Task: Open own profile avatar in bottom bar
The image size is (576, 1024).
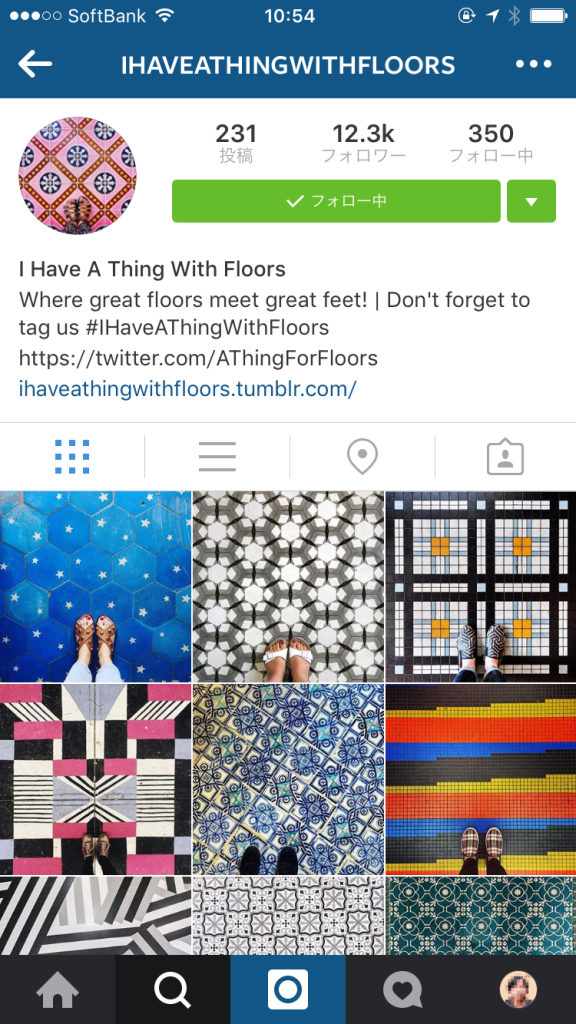Action: click(x=519, y=990)
